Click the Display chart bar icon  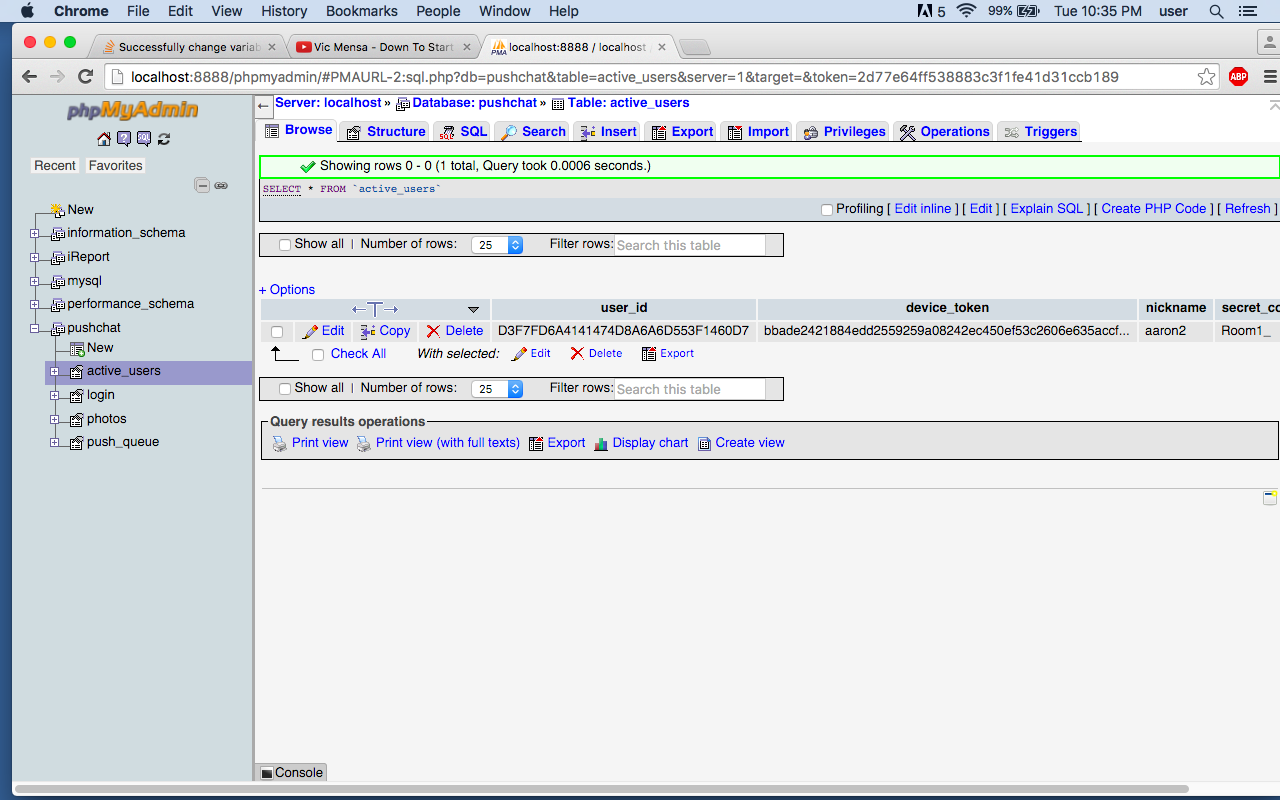[601, 443]
